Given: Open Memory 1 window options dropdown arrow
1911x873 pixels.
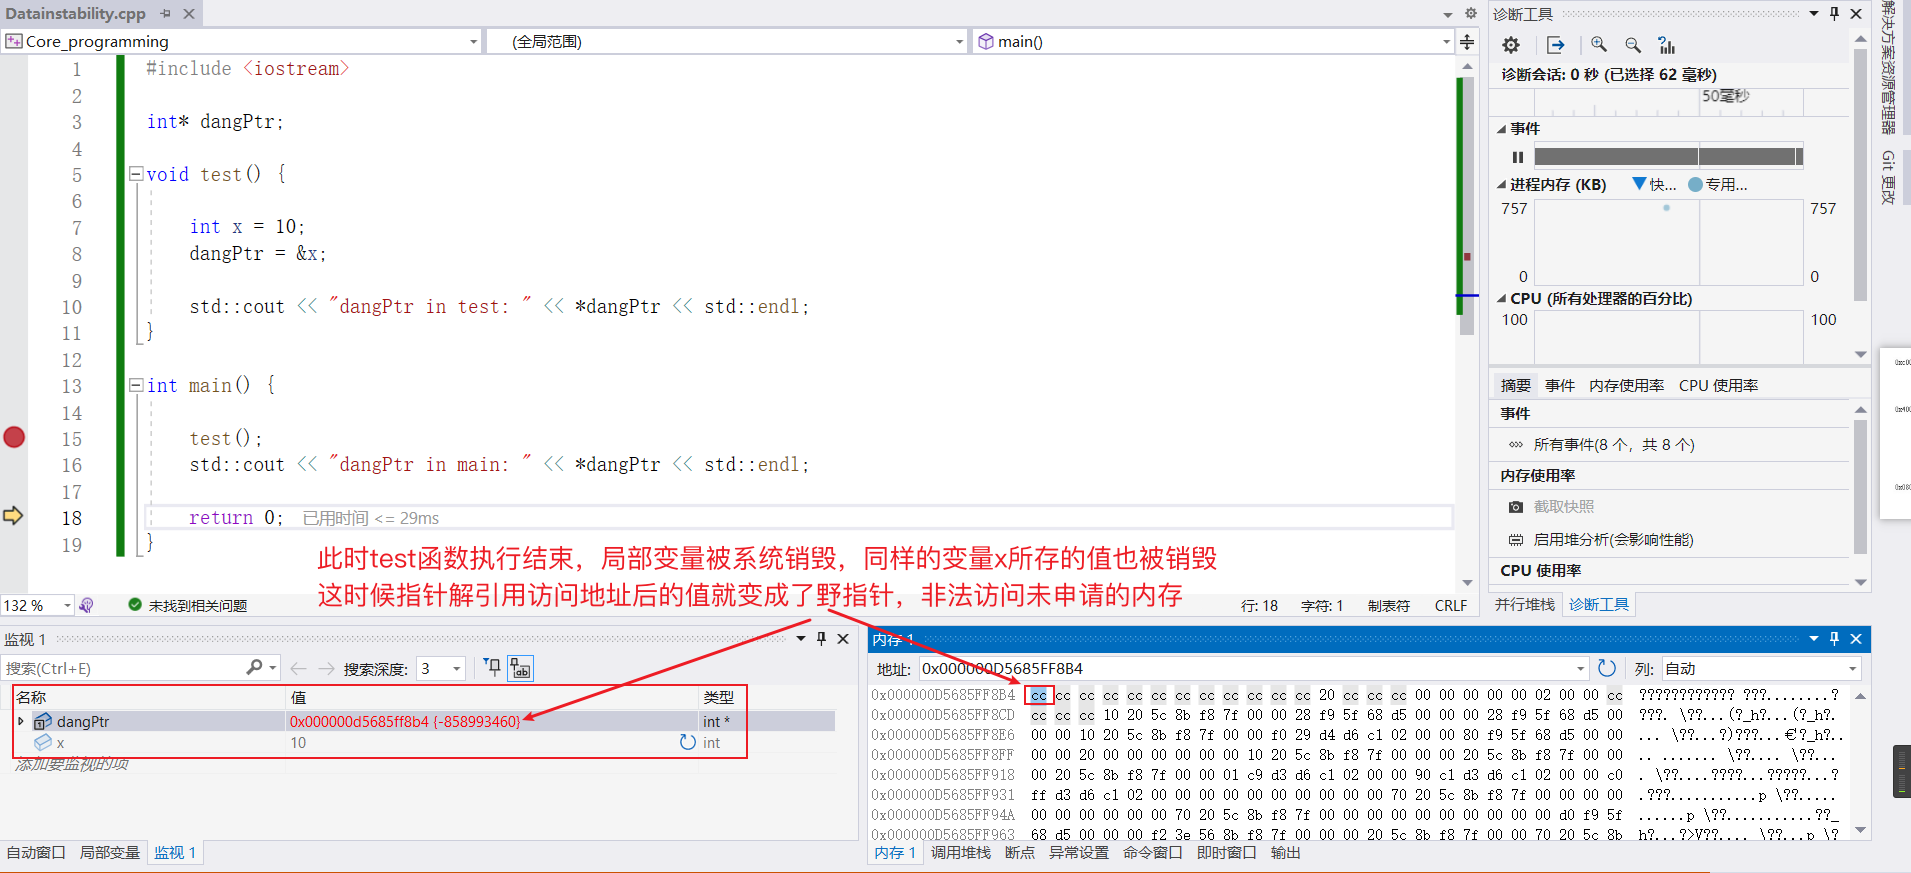Looking at the screenshot, I should pyautogui.click(x=1814, y=639).
